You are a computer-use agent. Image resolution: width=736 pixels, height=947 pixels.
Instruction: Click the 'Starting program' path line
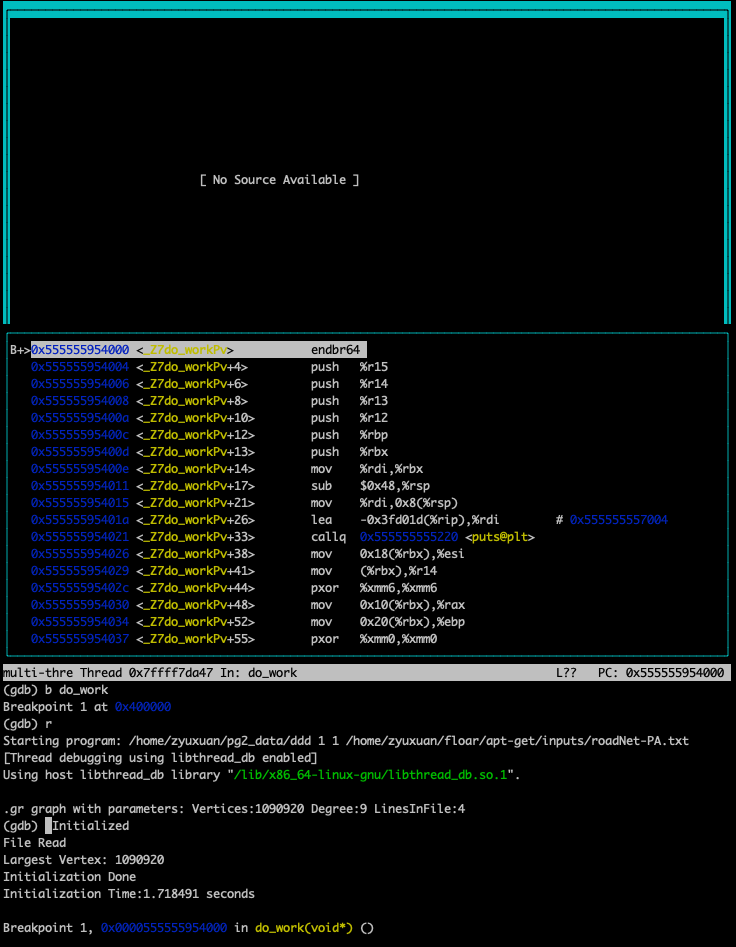[x=346, y=740]
